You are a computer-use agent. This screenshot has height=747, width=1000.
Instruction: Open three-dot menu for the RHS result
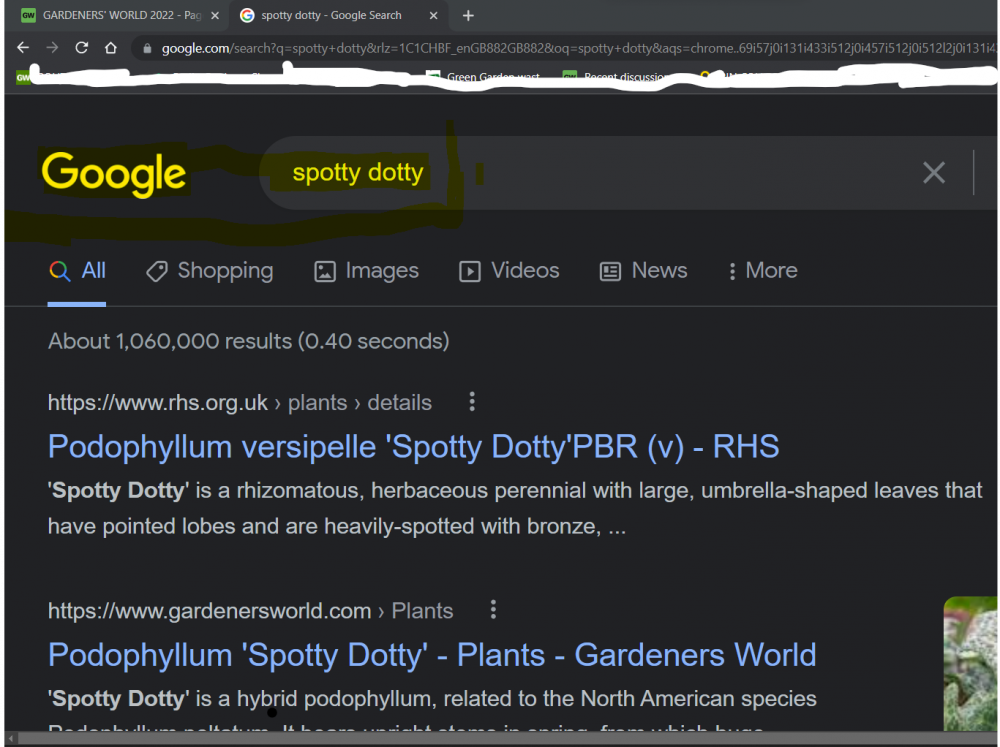[x=472, y=402]
